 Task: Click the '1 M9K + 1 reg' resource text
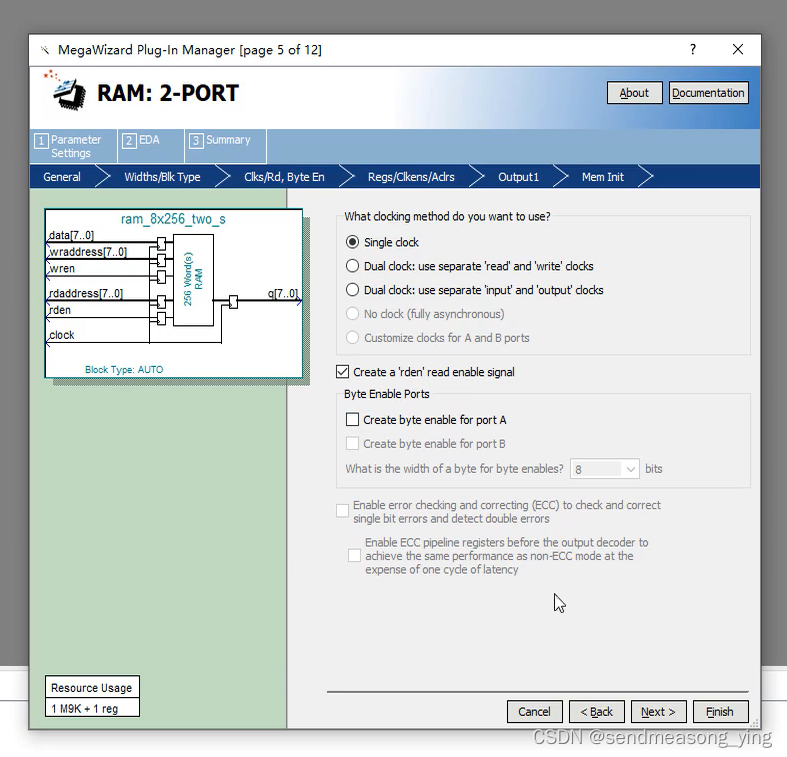click(85, 708)
